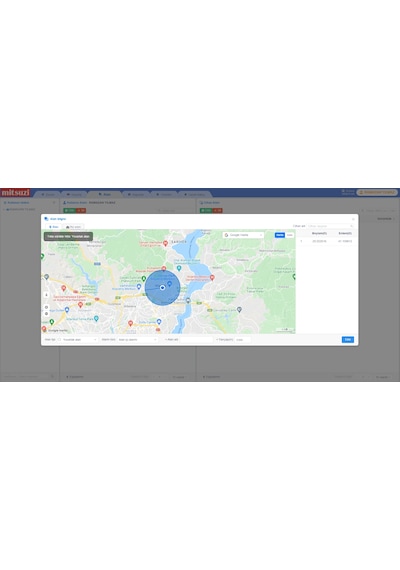Open the map provider dropdown Google Harita
This screenshot has height=570, width=400.
[243, 235]
